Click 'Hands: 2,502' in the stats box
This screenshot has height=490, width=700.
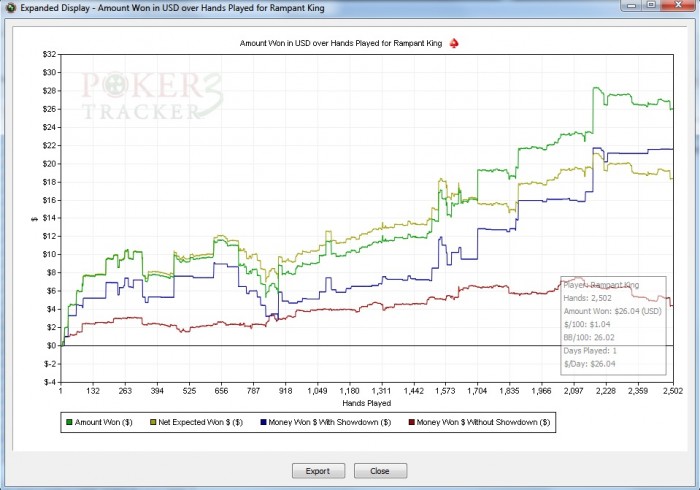click(x=588, y=298)
